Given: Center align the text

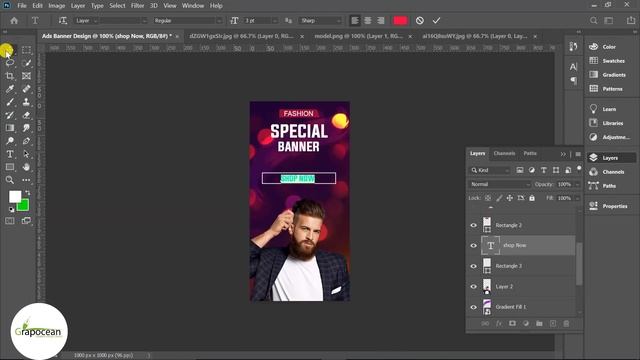Looking at the screenshot, I should [x=368, y=20].
